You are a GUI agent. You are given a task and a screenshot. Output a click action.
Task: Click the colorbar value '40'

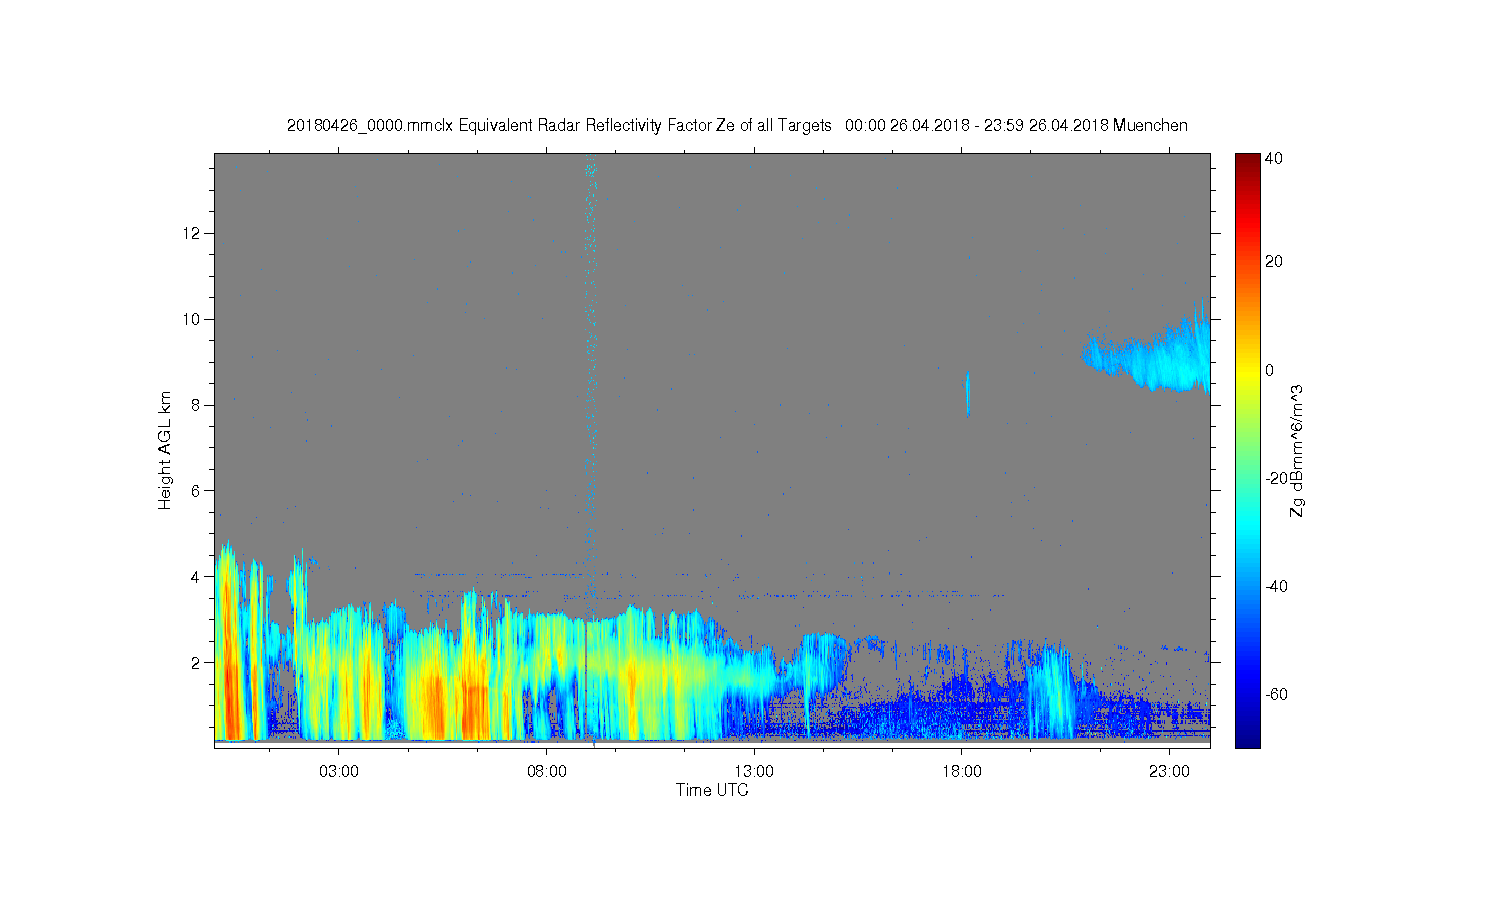tap(1274, 158)
